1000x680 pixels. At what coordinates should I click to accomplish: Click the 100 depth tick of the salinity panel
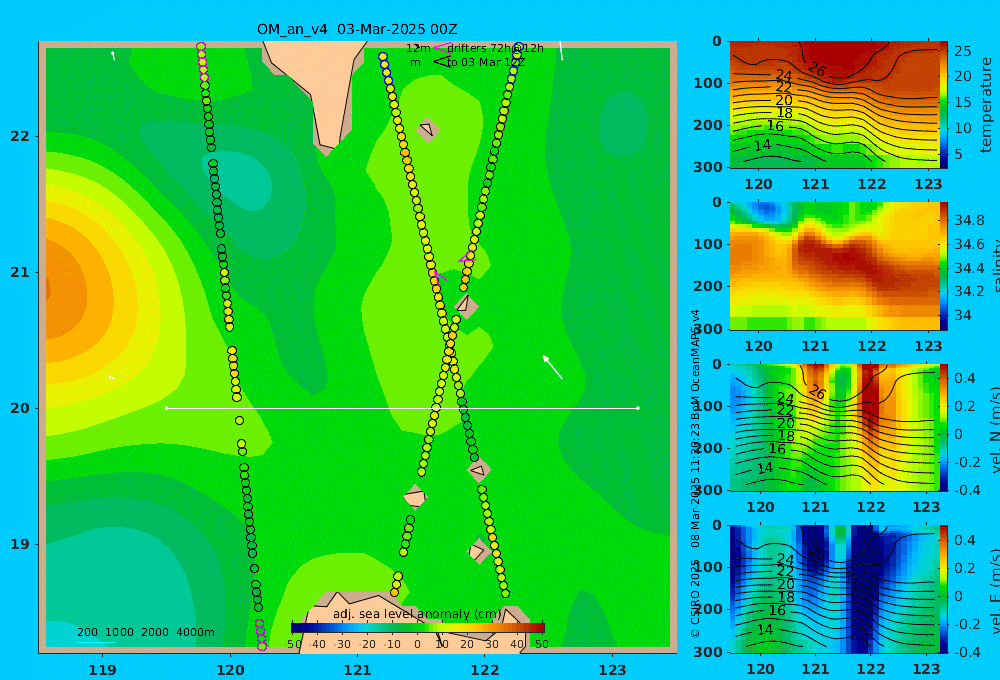(x=708, y=244)
